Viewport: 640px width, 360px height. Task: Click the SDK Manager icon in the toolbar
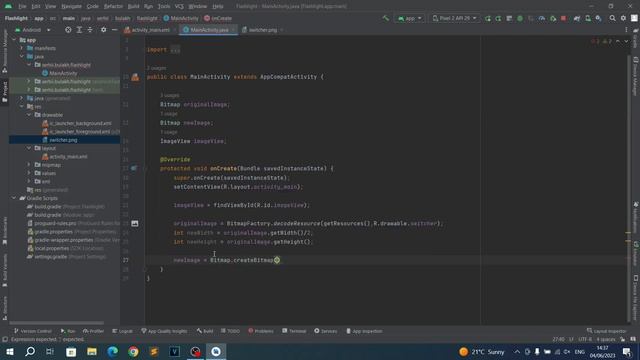(598, 18)
